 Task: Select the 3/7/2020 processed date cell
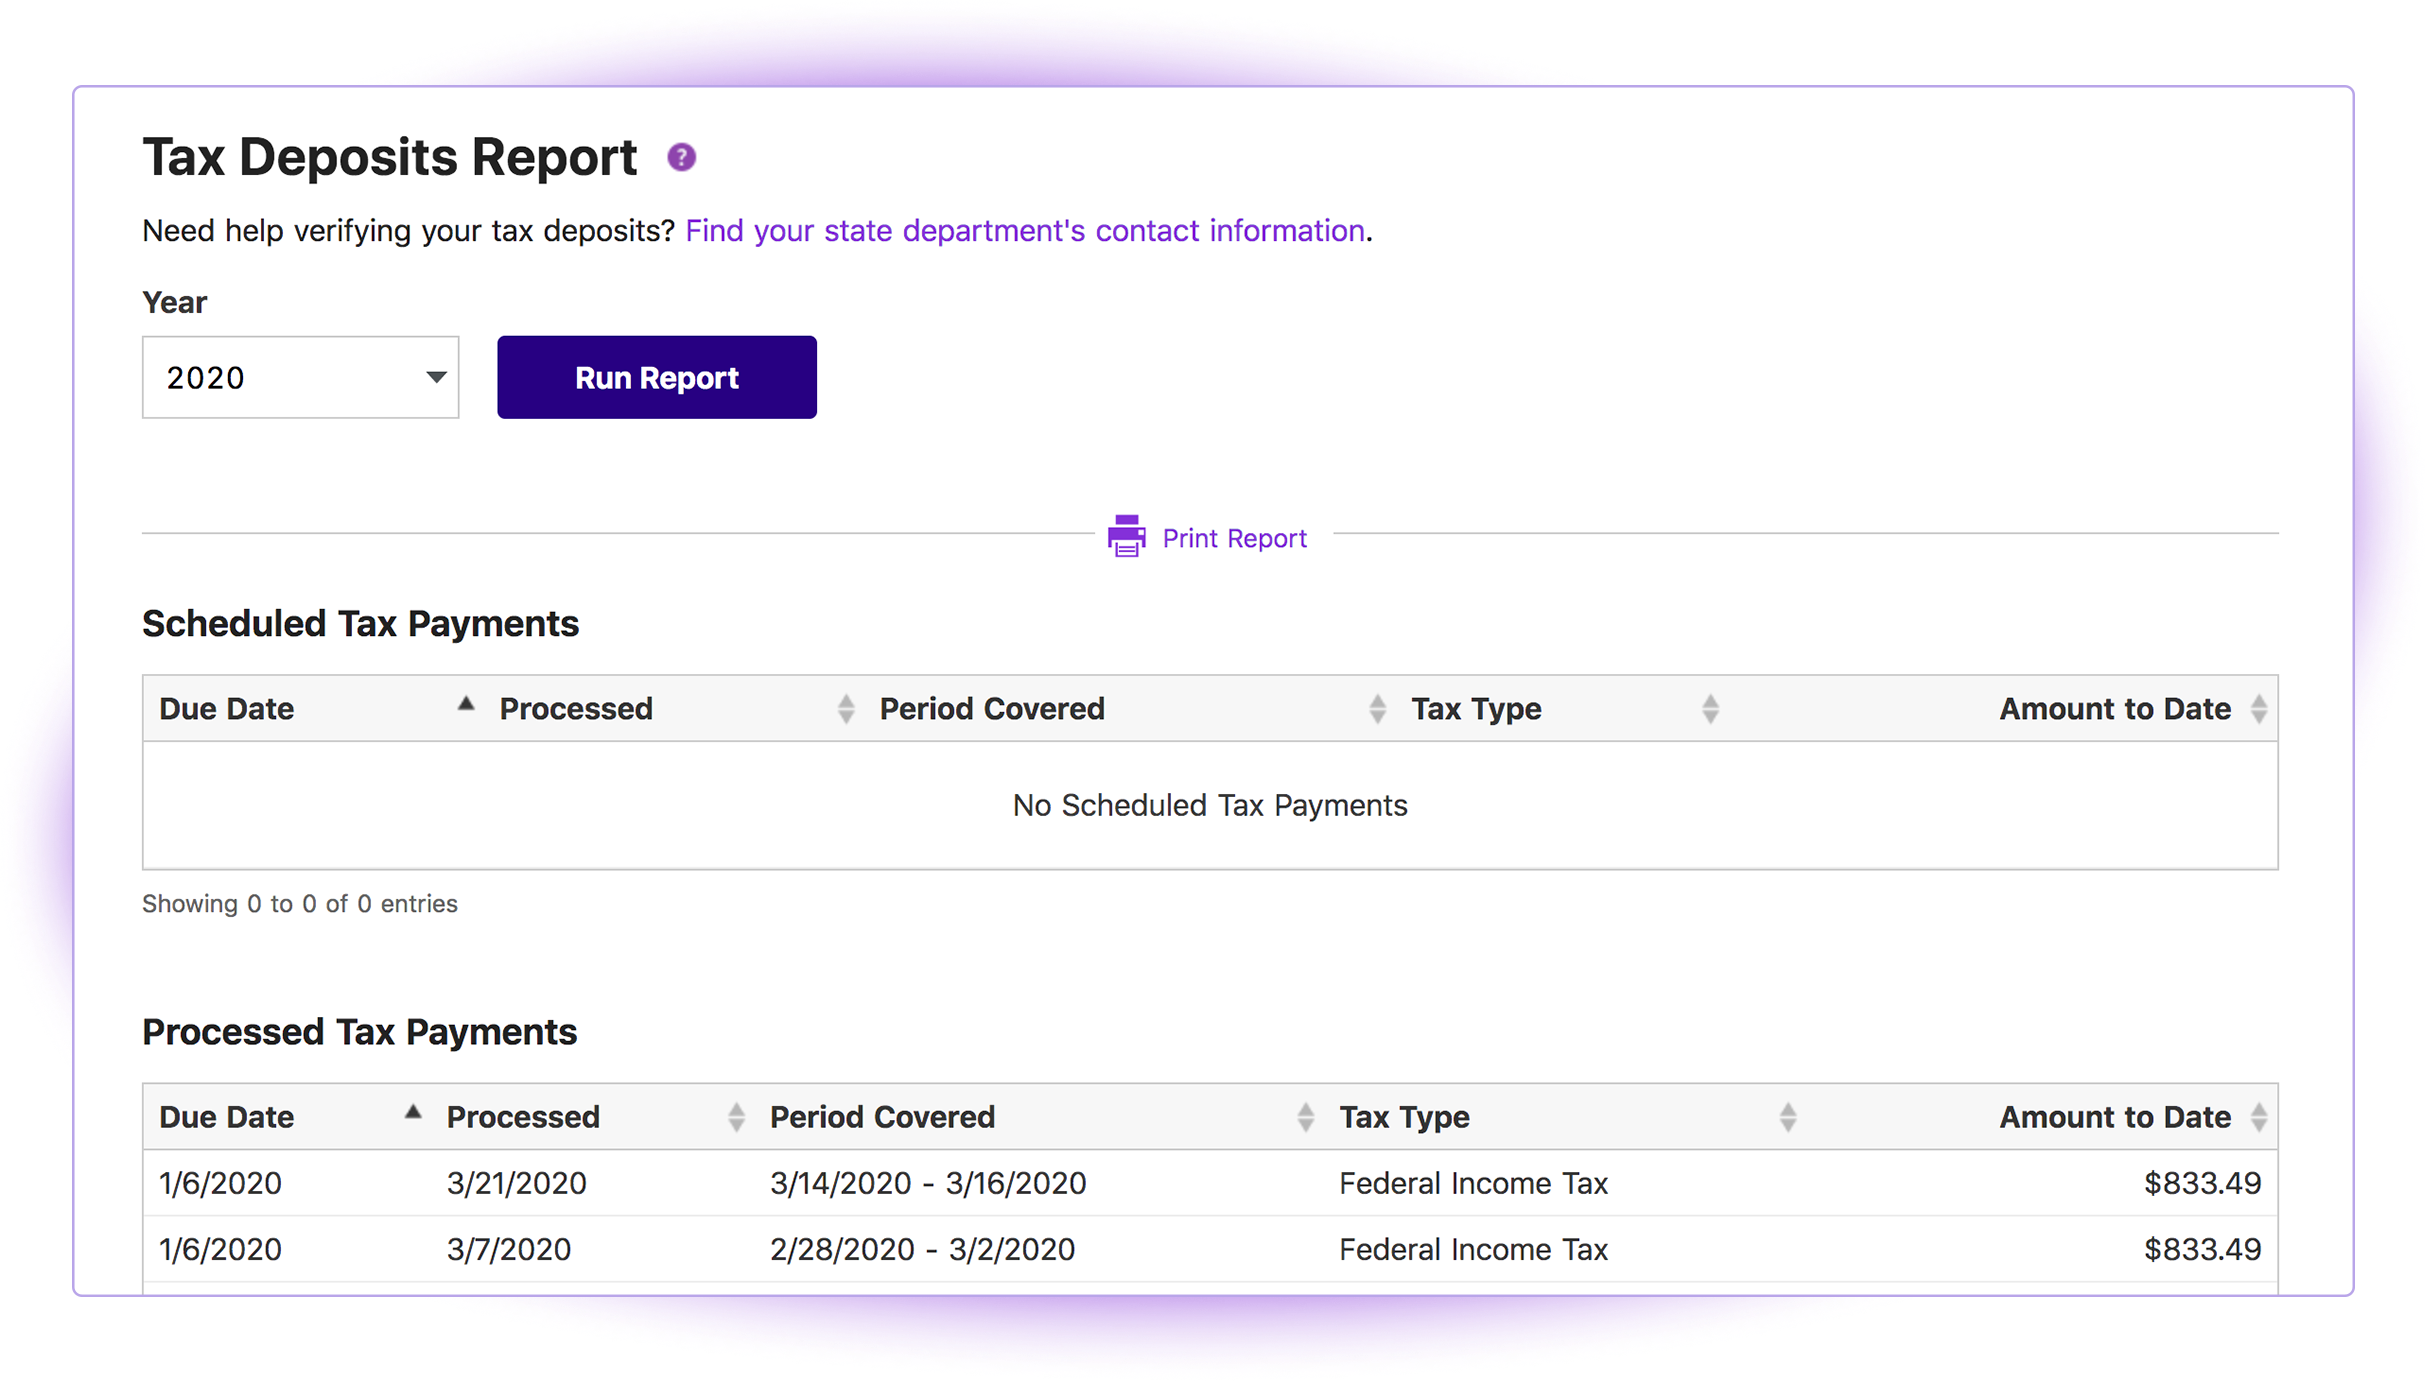click(508, 1249)
